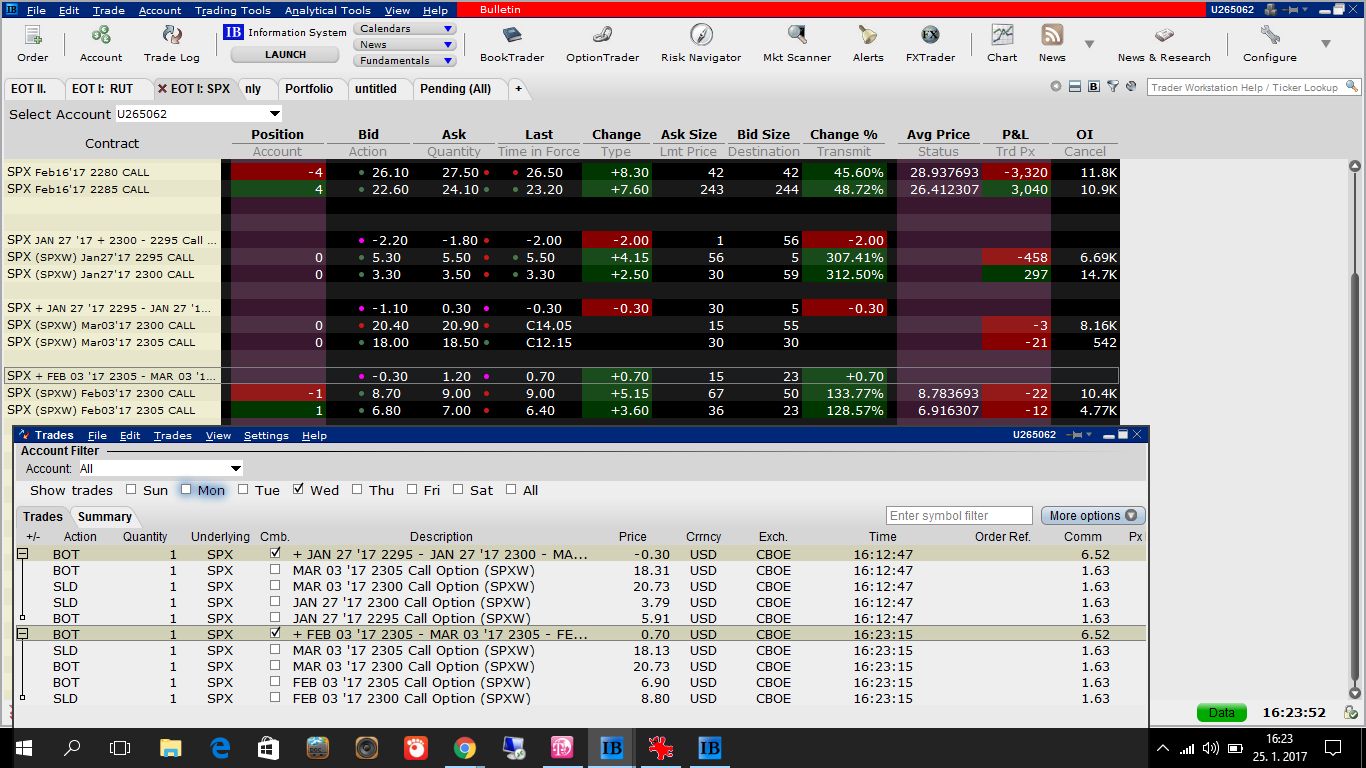Click the Windows Start button
The height and width of the screenshot is (768, 1366).
click(23, 747)
